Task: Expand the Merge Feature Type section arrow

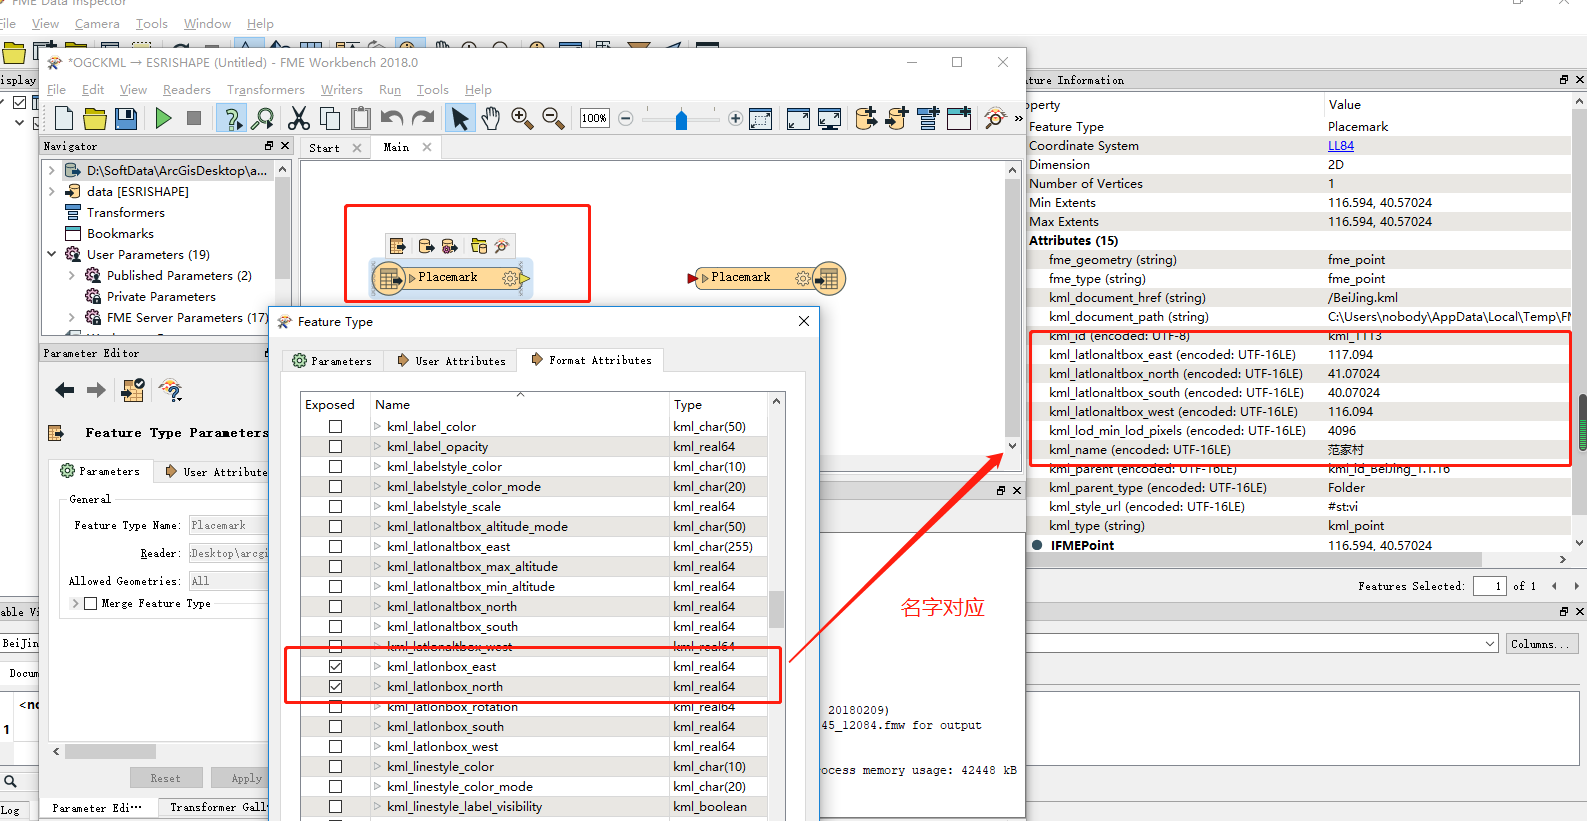Action: (x=75, y=603)
